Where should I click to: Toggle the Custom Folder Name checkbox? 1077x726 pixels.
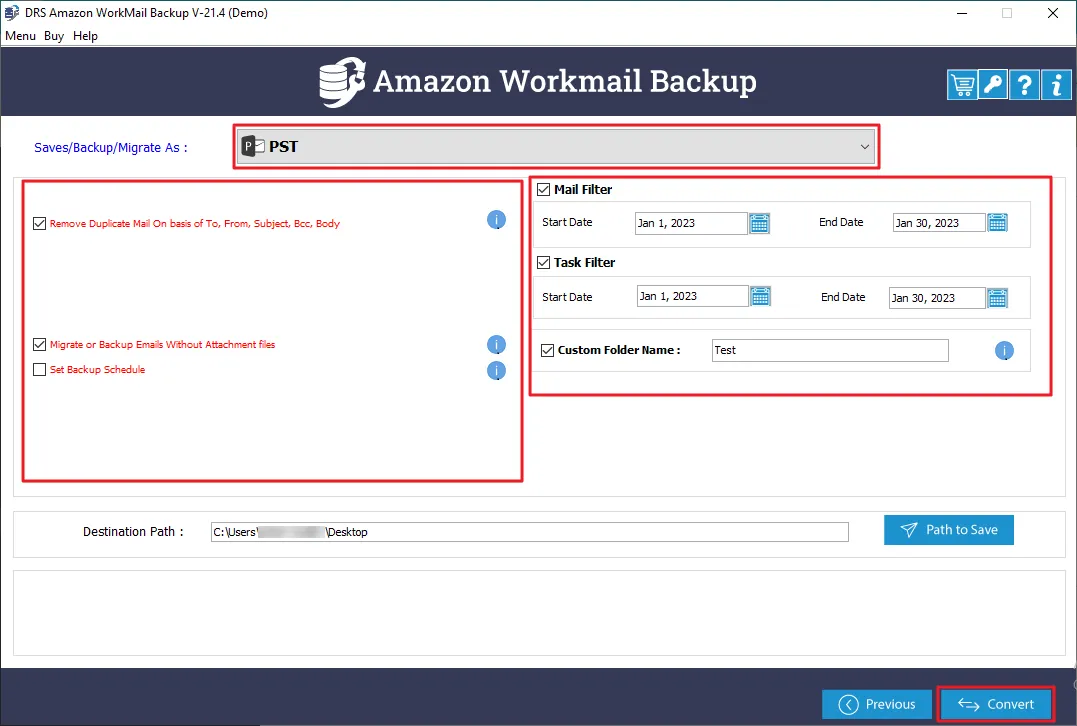tap(547, 350)
